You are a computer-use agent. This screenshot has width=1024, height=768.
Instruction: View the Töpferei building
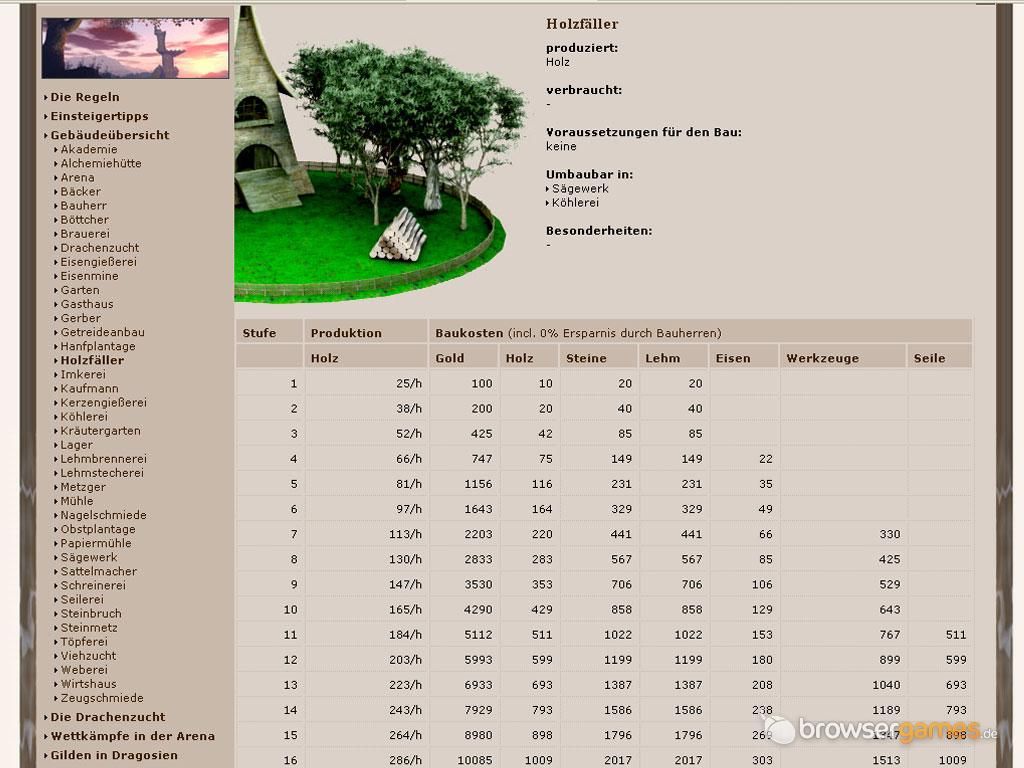pos(84,643)
